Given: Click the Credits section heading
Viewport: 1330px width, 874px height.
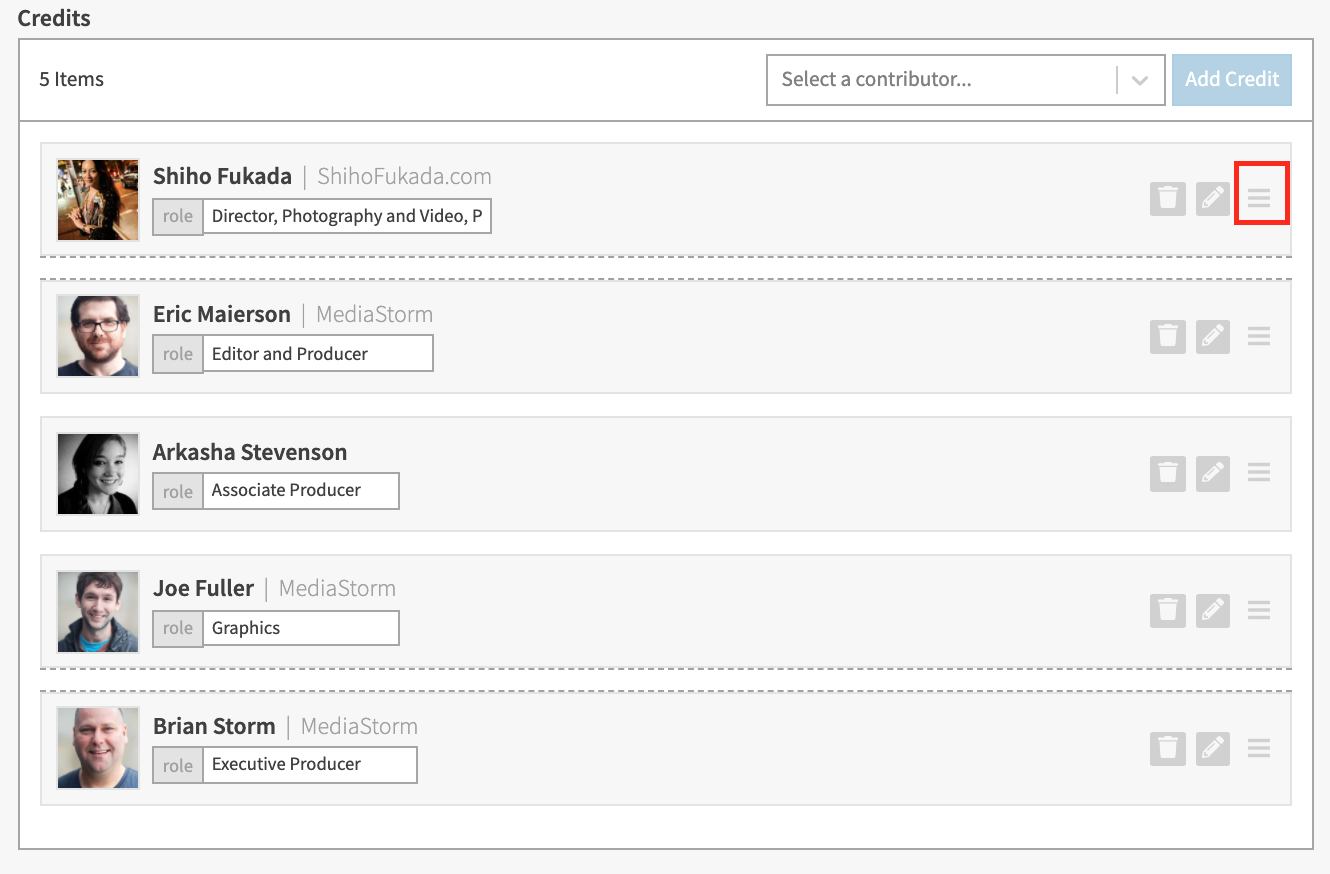Looking at the screenshot, I should (x=54, y=18).
